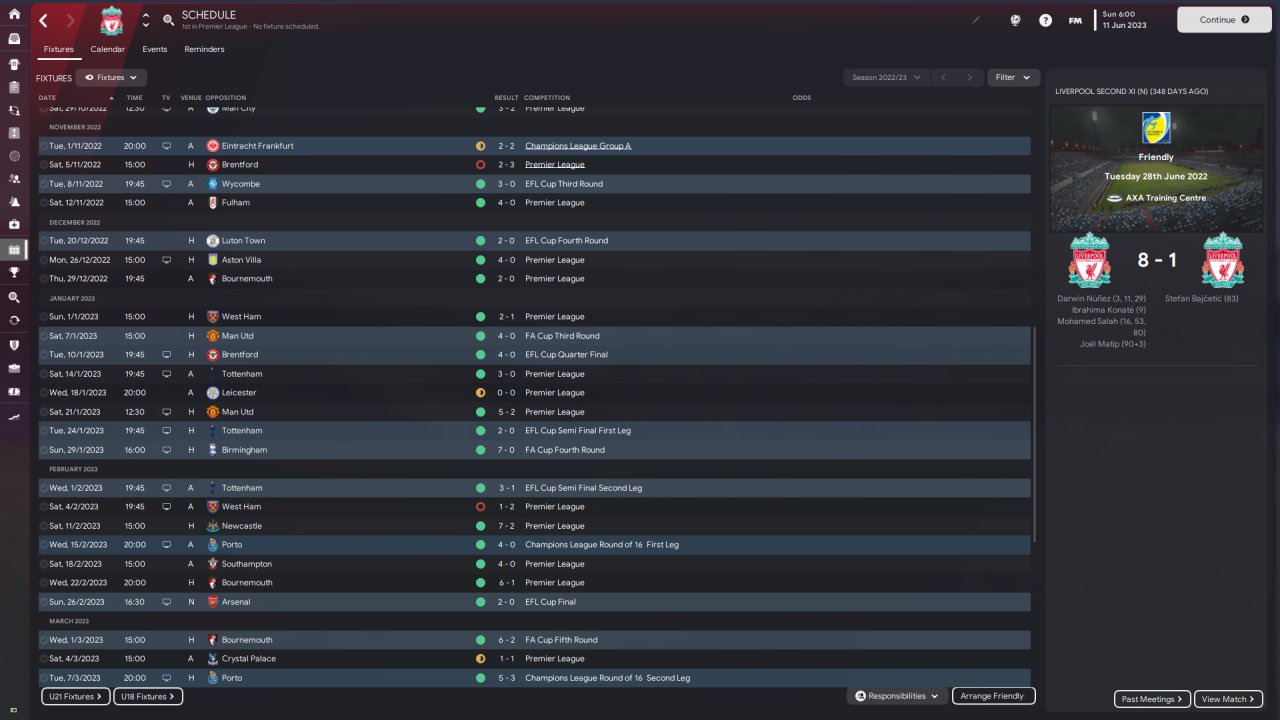
Task: Select the circle before Sun, 1/1/2023 West Ham
Action: click(x=43, y=317)
